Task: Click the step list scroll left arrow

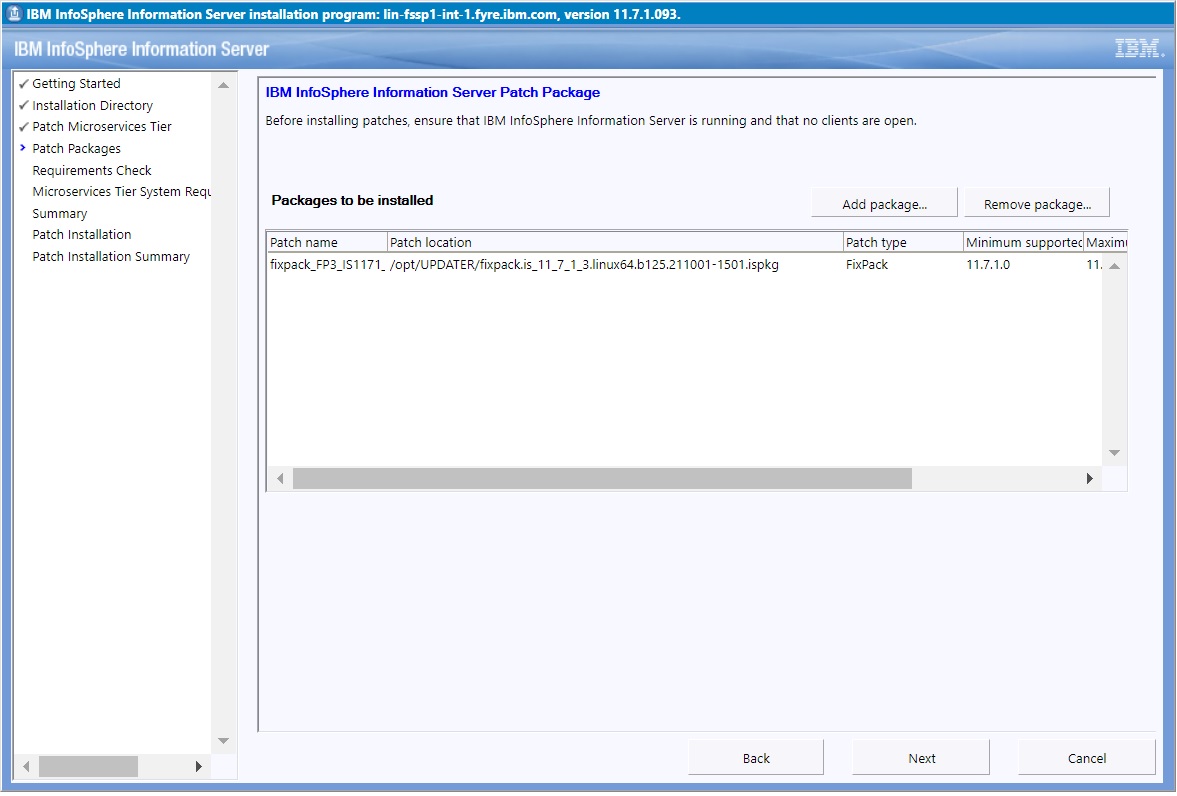Action: (26, 766)
